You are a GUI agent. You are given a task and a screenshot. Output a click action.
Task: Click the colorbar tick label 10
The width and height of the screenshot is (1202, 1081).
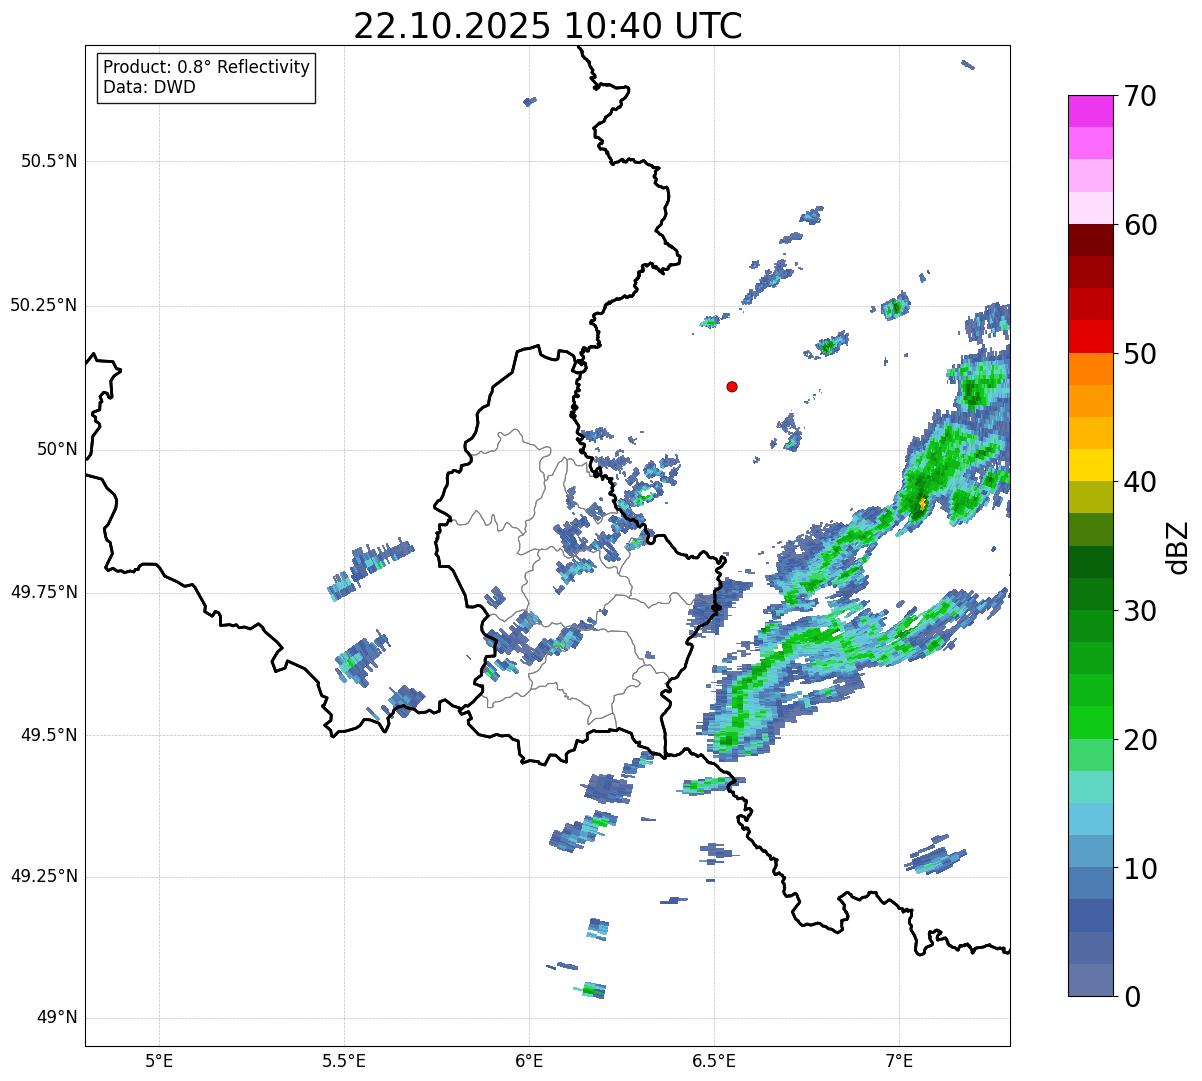point(1140,869)
